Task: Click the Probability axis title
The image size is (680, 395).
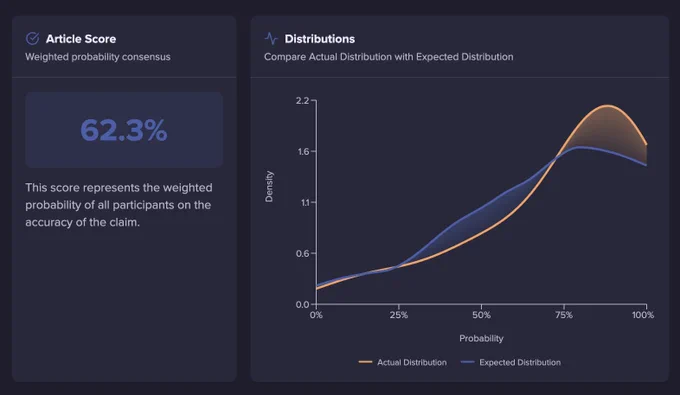Action: 481,338
